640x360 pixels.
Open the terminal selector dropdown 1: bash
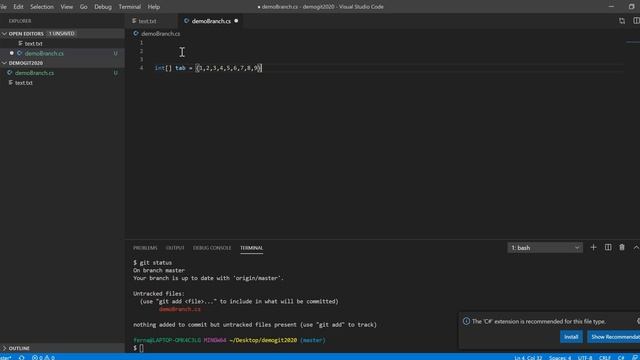pyautogui.click(x=545, y=247)
